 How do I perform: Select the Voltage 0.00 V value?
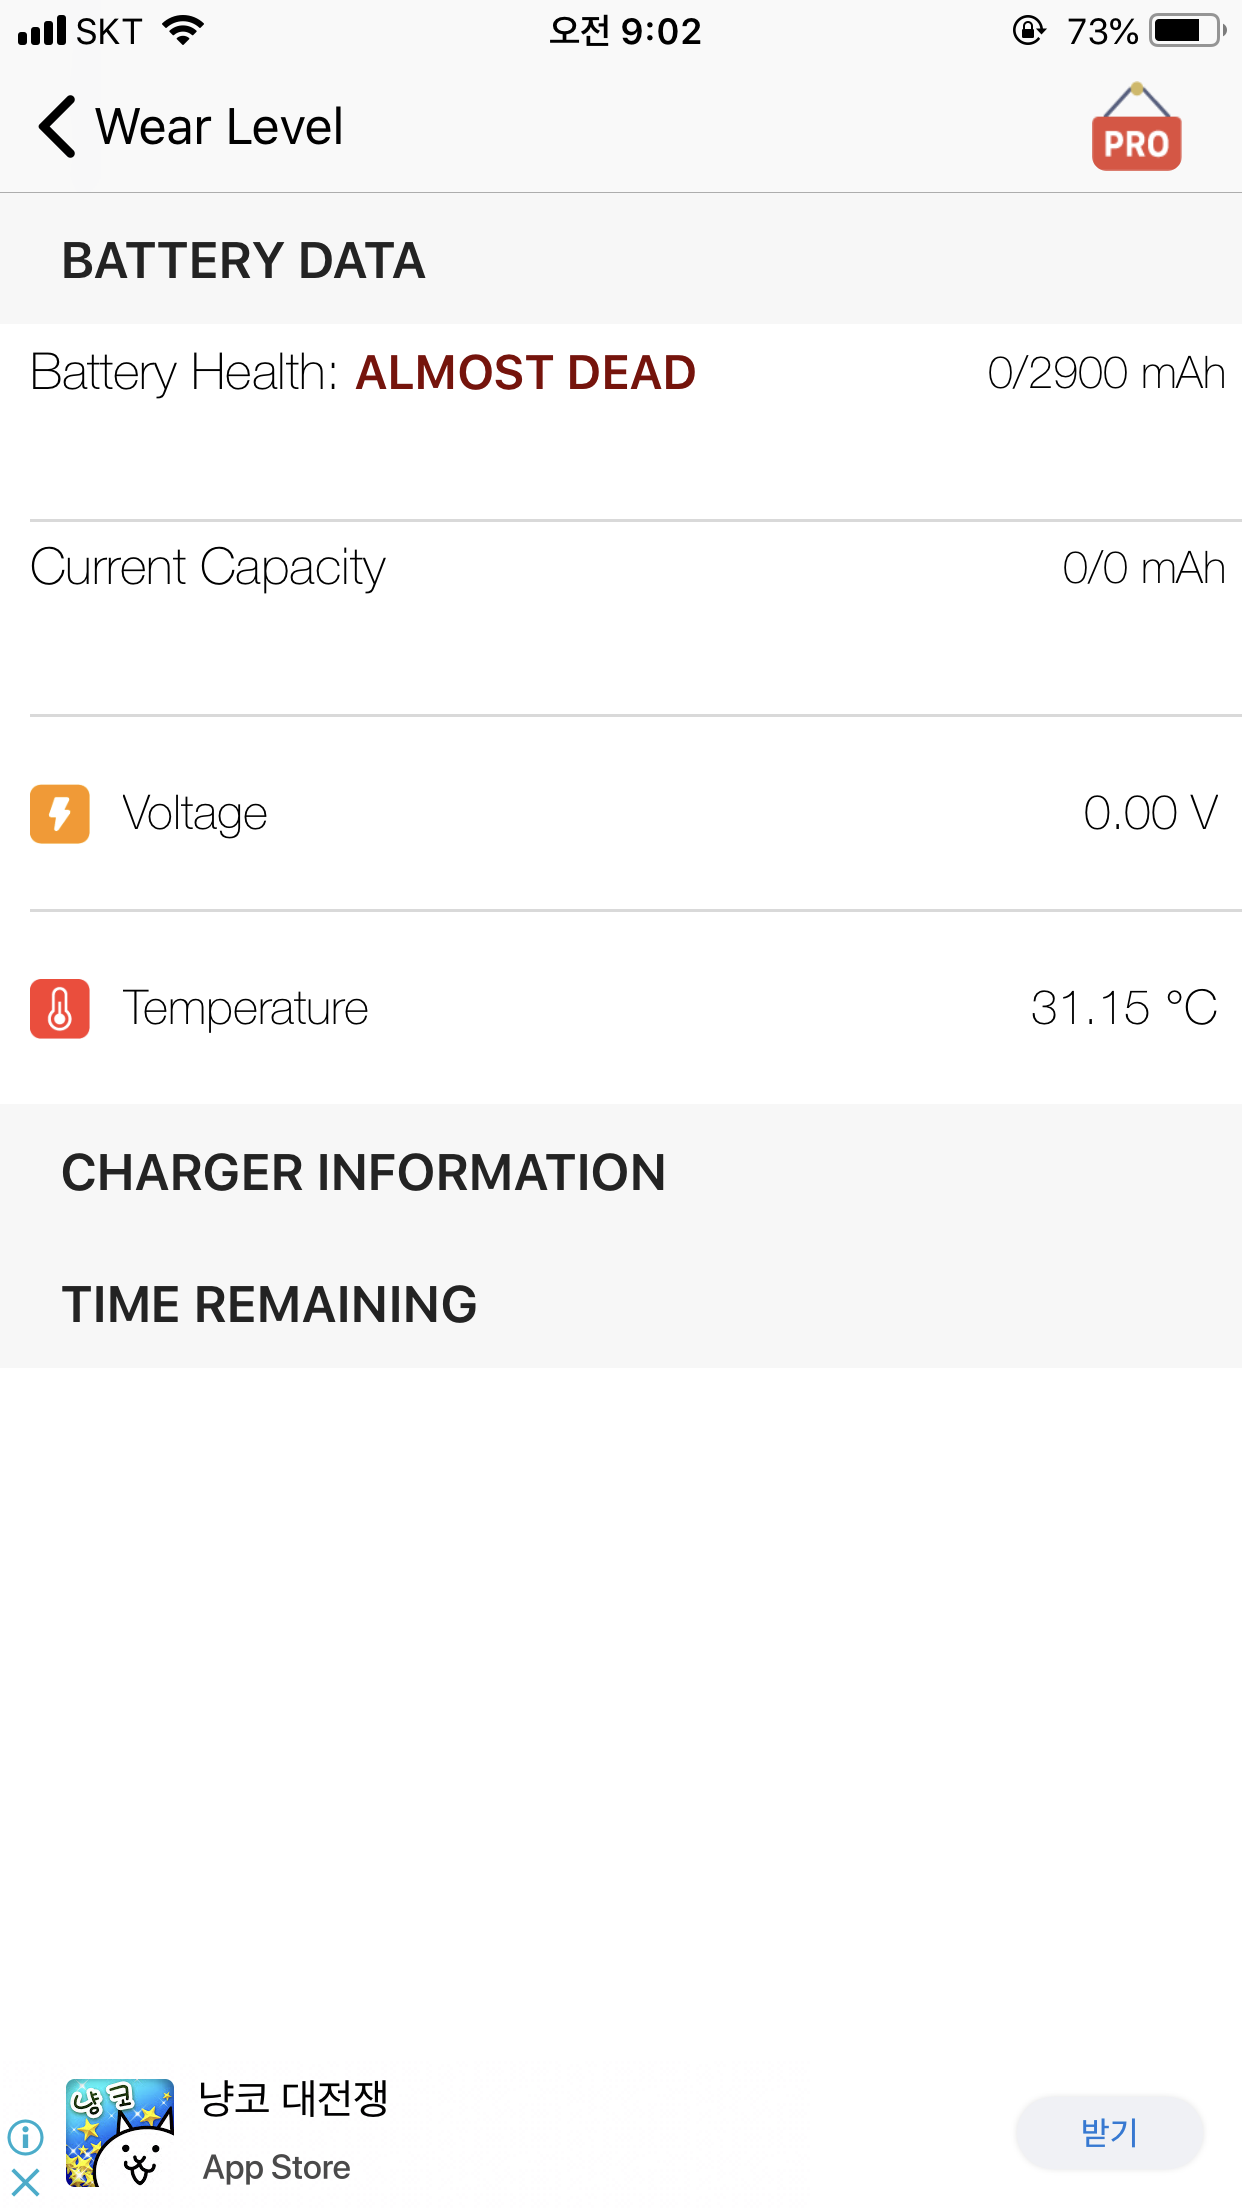(1150, 813)
